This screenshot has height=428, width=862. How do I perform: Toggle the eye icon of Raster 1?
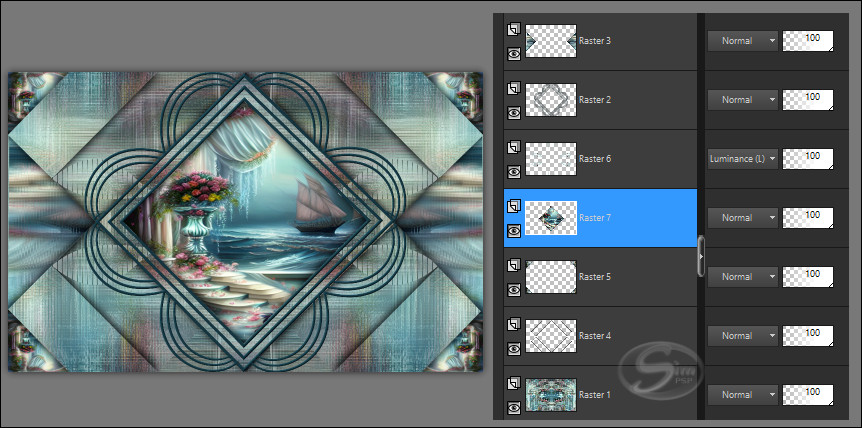pyautogui.click(x=514, y=407)
